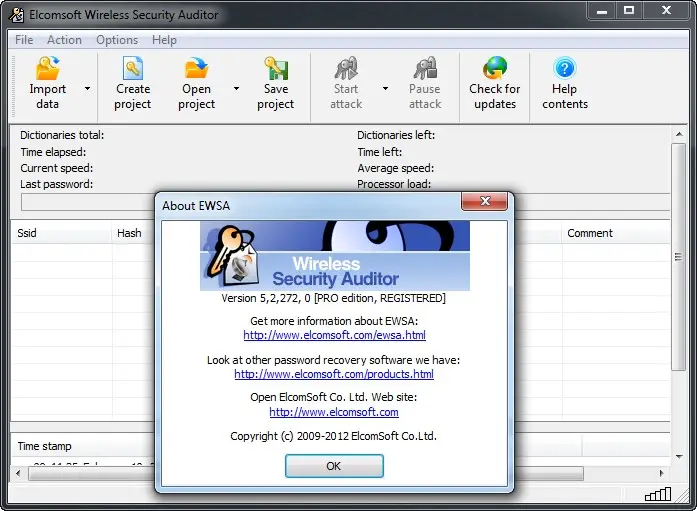Open the elcomsoft.com/products.html link
This screenshot has width=697, height=511.
334,374
